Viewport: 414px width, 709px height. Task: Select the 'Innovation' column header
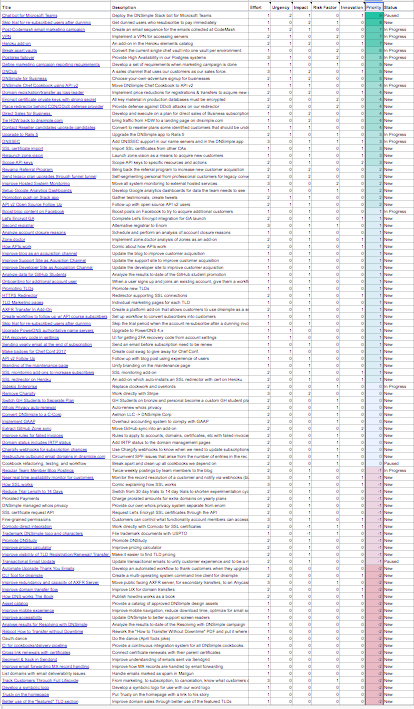point(352,8)
